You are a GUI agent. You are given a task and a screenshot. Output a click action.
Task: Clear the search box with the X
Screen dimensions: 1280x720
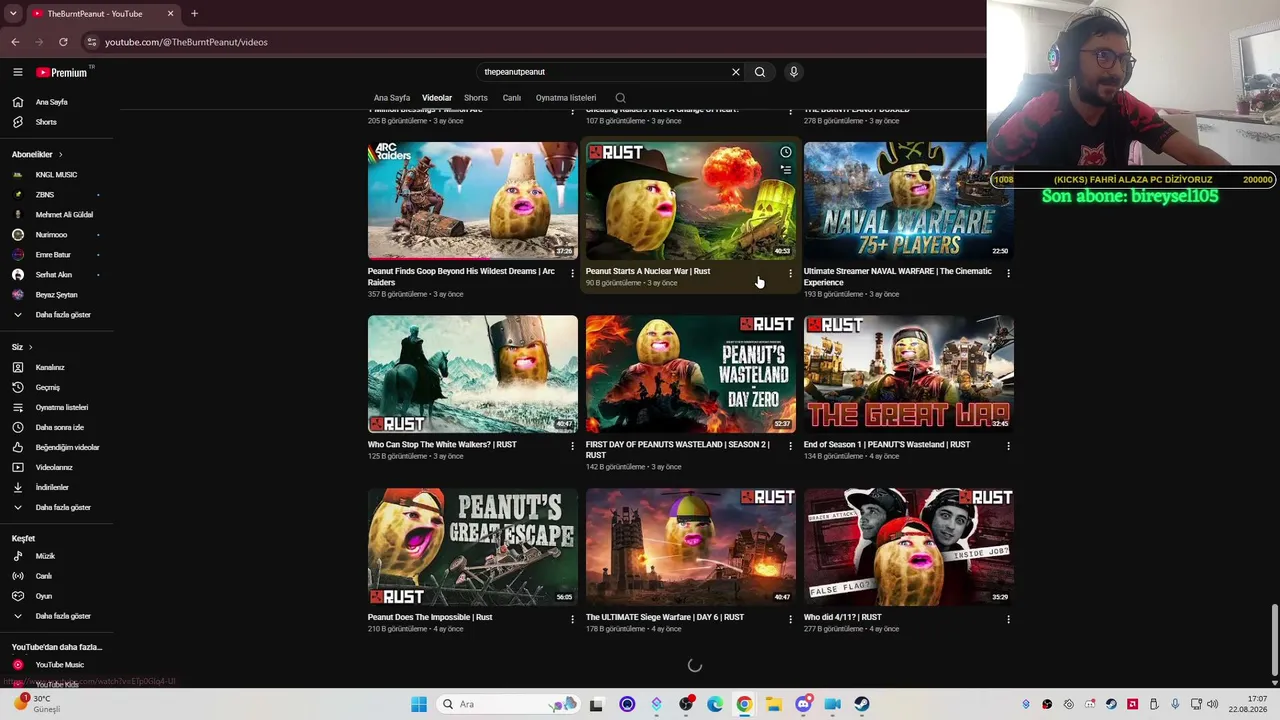[736, 72]
